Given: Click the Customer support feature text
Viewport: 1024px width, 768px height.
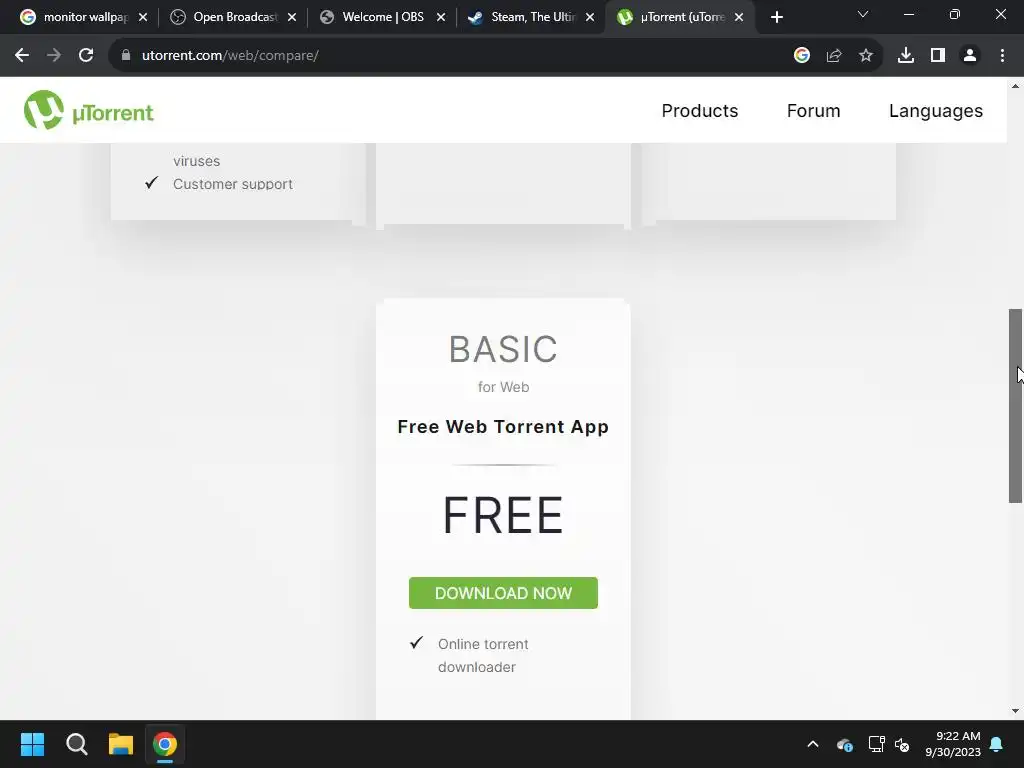Looking at the screenshot, I should click(232, 184).
